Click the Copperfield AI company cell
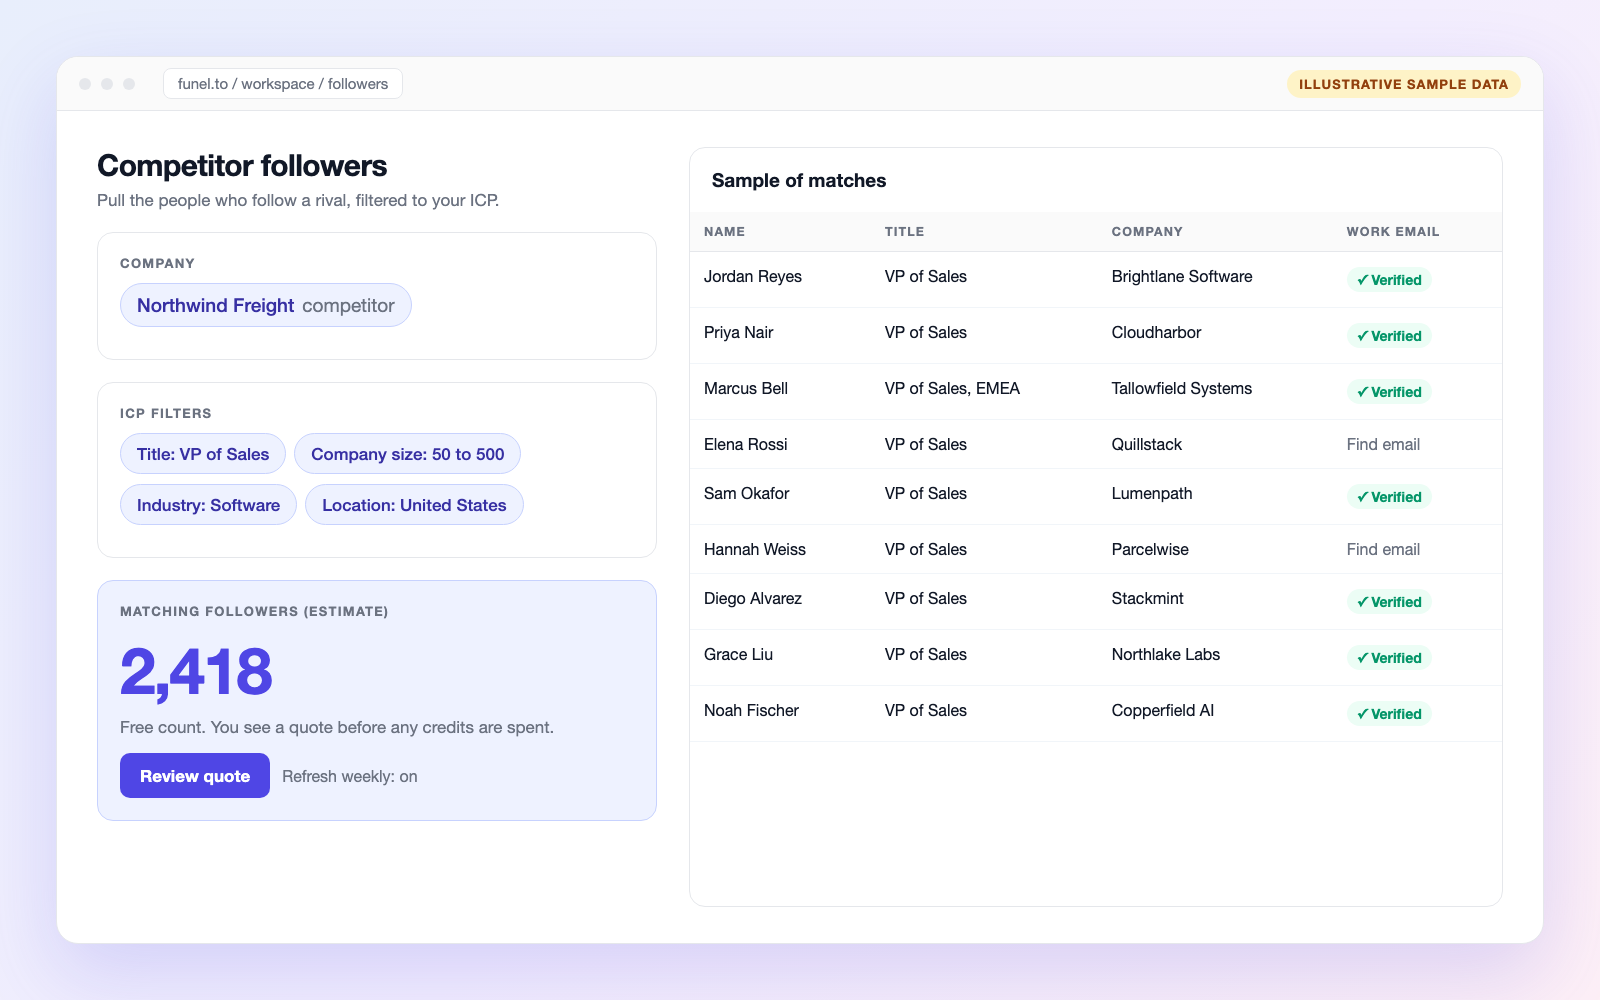 [1163, 710]
